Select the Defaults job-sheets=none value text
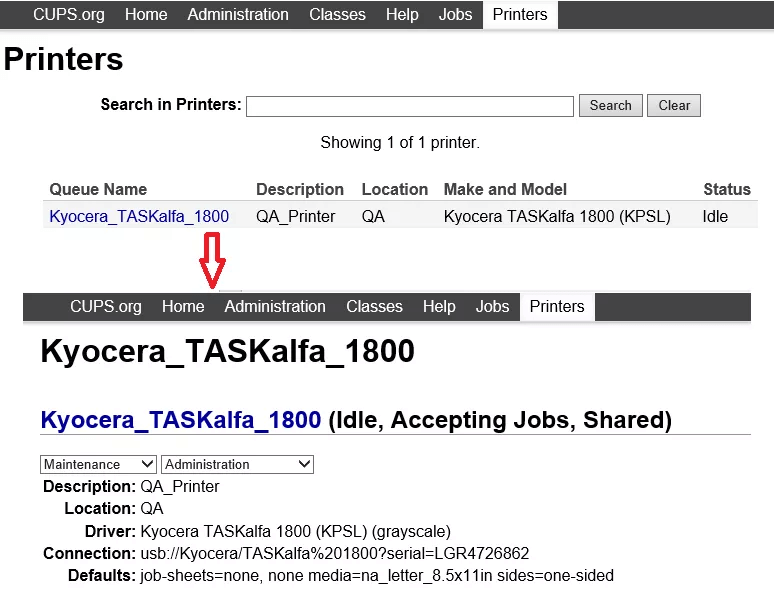This screenshot has height=597, width=774. click(377, 575)
